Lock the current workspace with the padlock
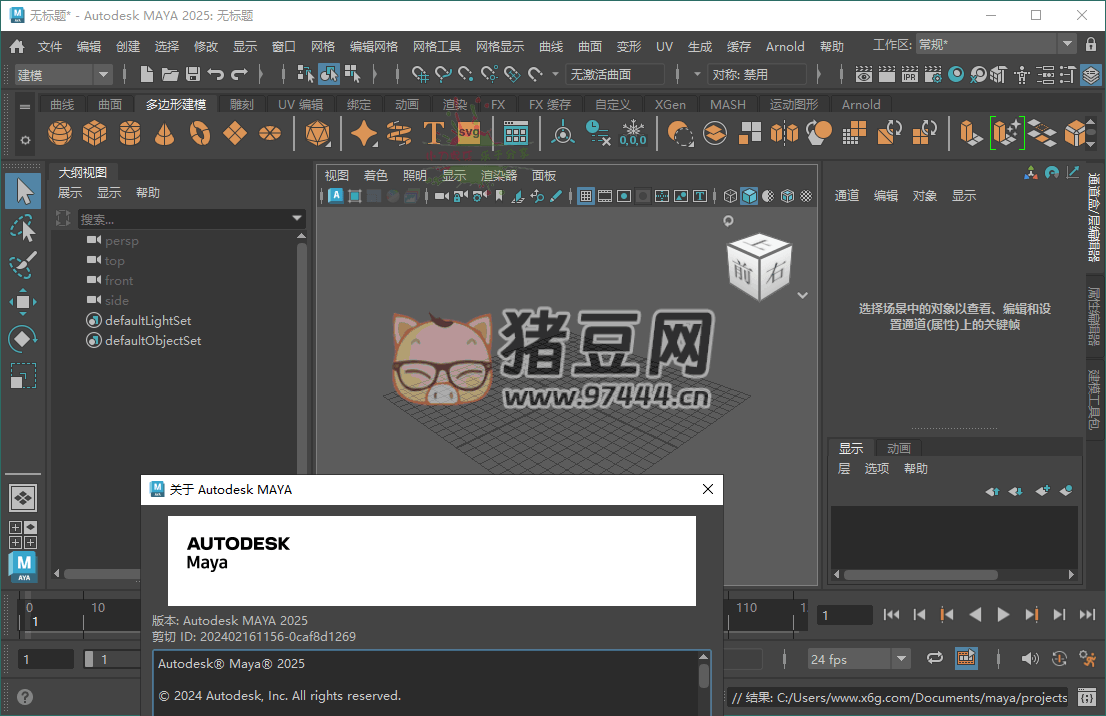This screenshot has width=1106, height=716. click(1090, 43)
